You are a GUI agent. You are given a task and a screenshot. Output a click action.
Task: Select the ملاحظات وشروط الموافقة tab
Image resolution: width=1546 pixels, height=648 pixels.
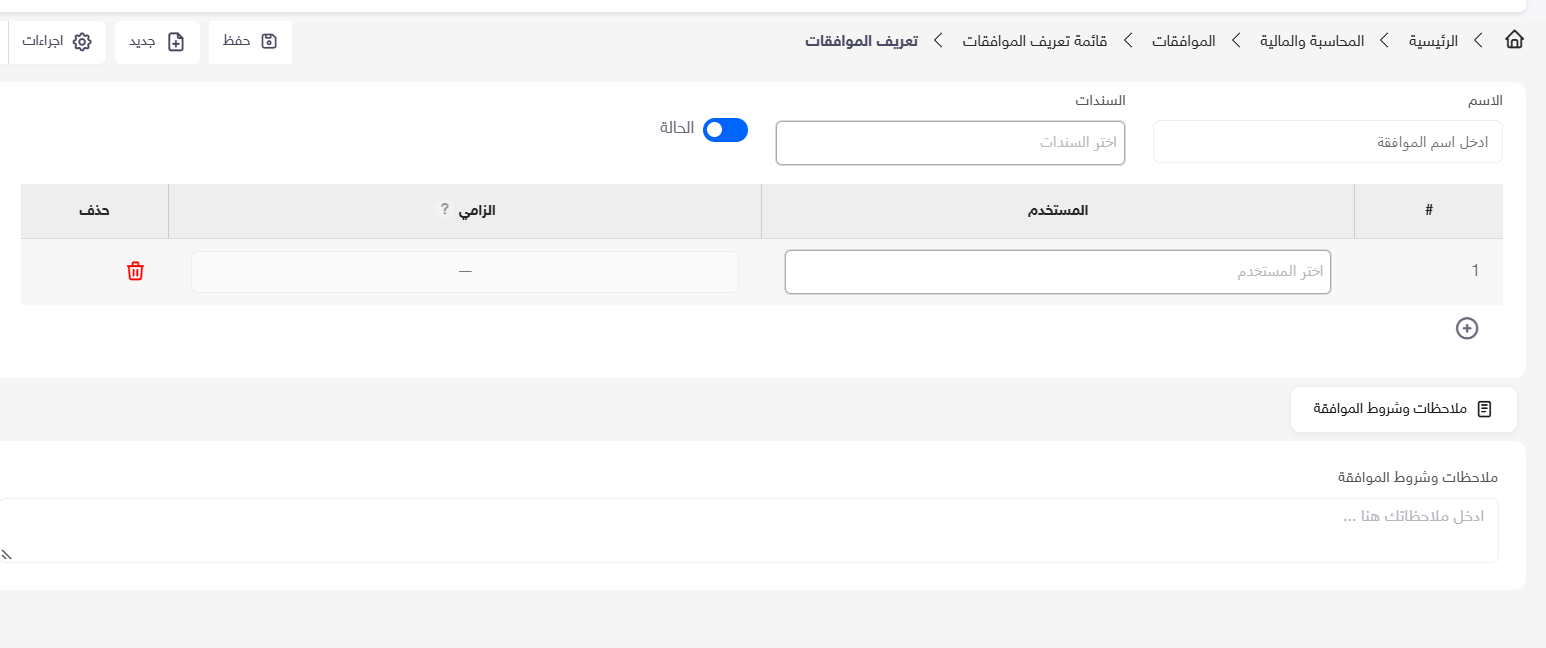coord(1404,409)
